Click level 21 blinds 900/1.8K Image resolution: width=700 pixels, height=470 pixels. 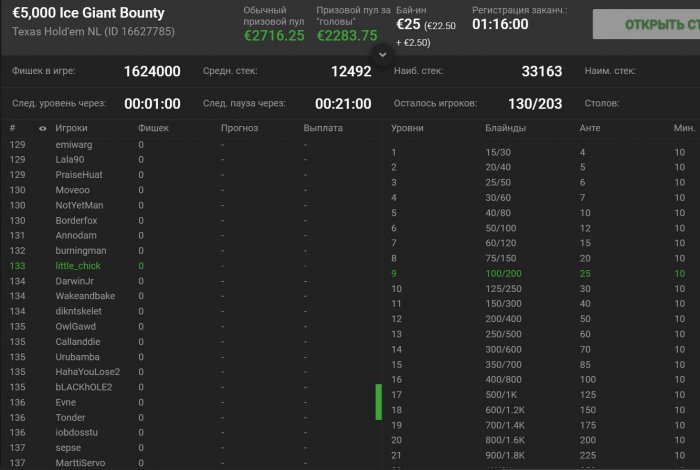pyautogui.click(x=505, y=455)
